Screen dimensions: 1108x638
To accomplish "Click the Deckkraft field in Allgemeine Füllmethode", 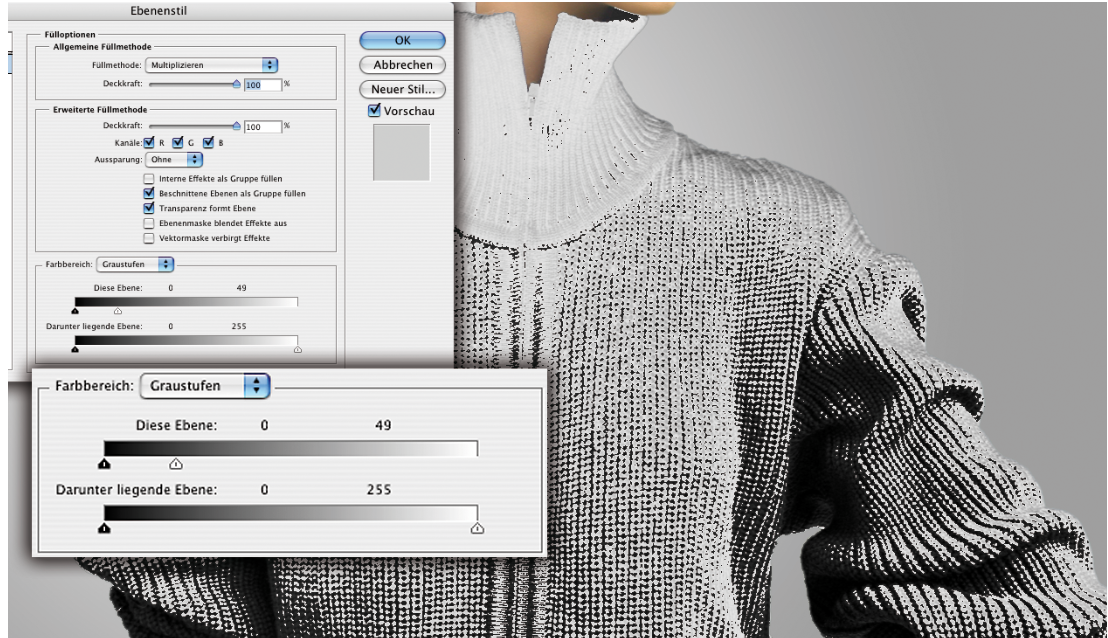I will click(263, 85).
